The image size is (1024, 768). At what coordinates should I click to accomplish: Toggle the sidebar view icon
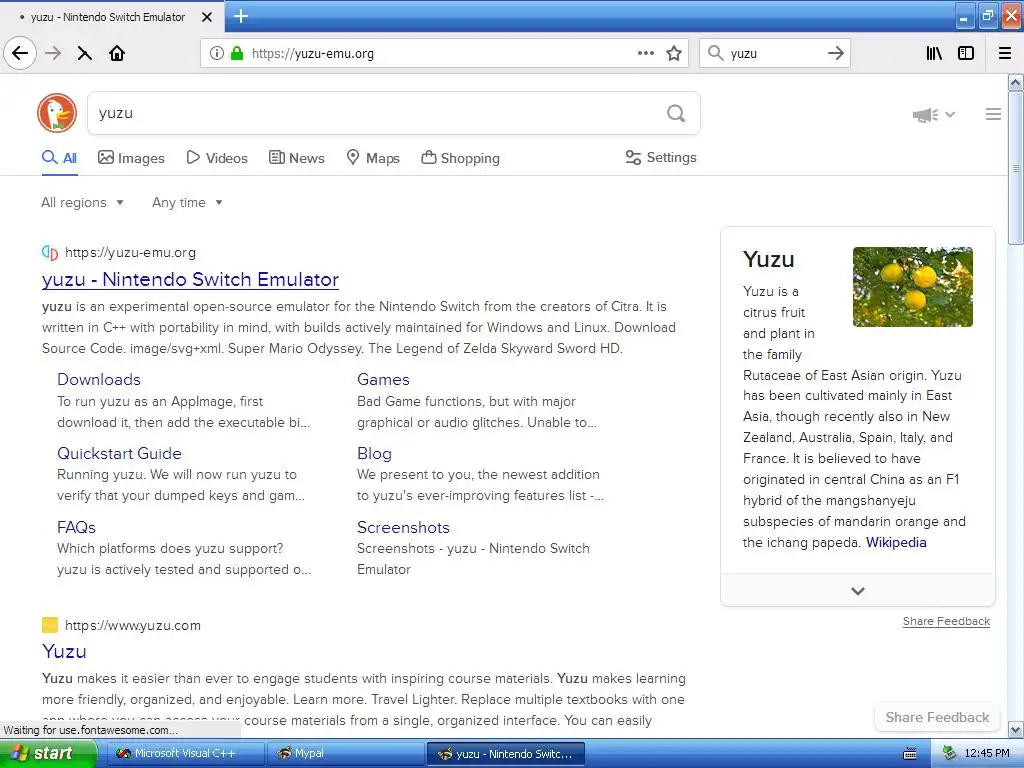[x=966, y=53]
